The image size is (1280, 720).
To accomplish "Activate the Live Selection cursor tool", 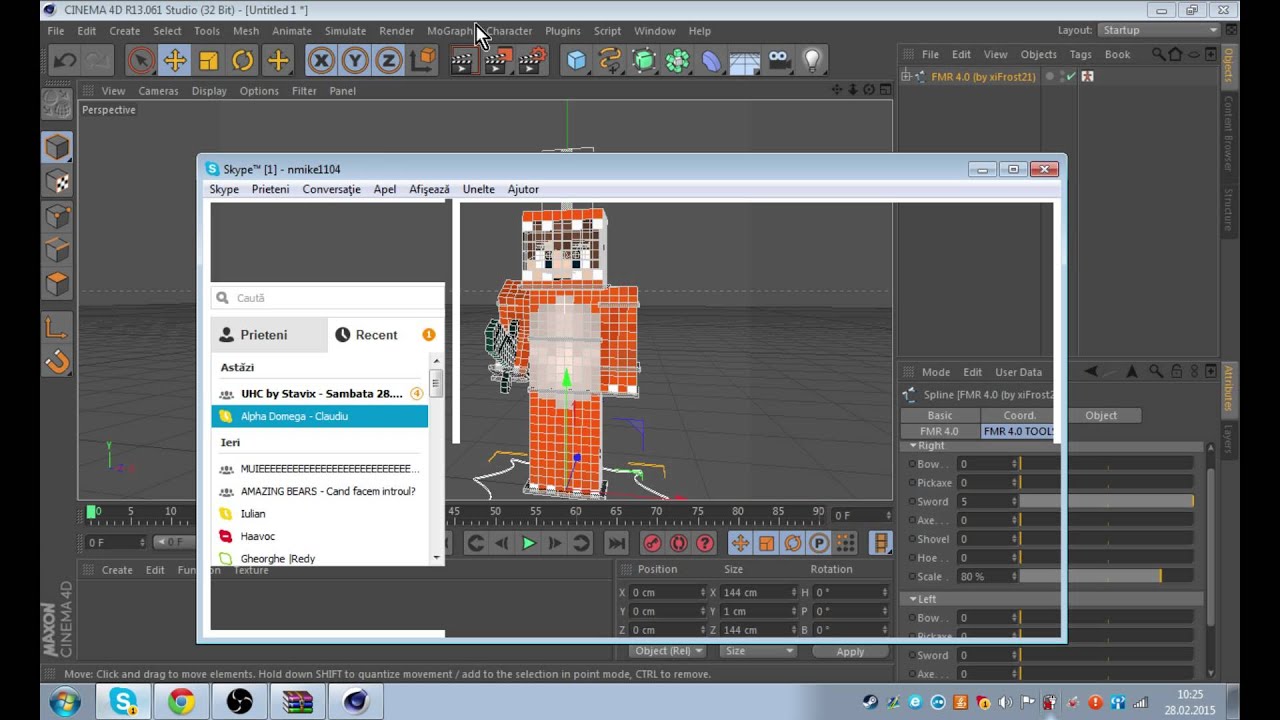I will click(x=141, y=61).
